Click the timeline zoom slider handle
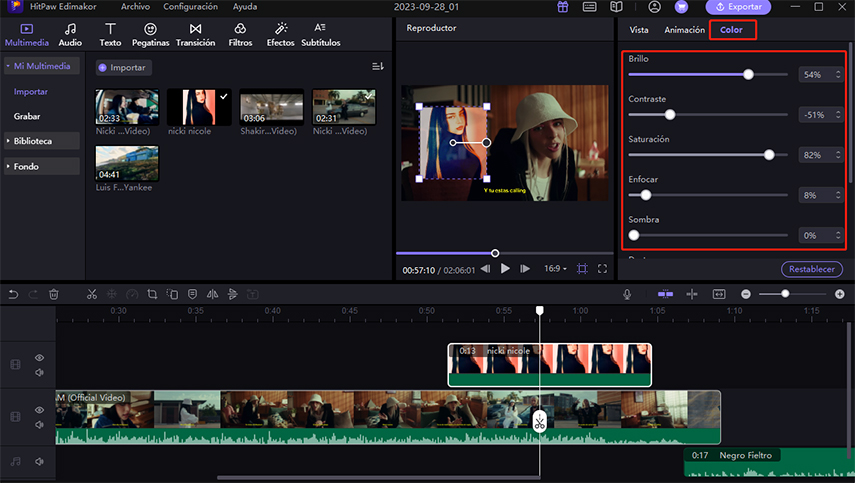Screen dimensions: 855x483 pos(785,294)
